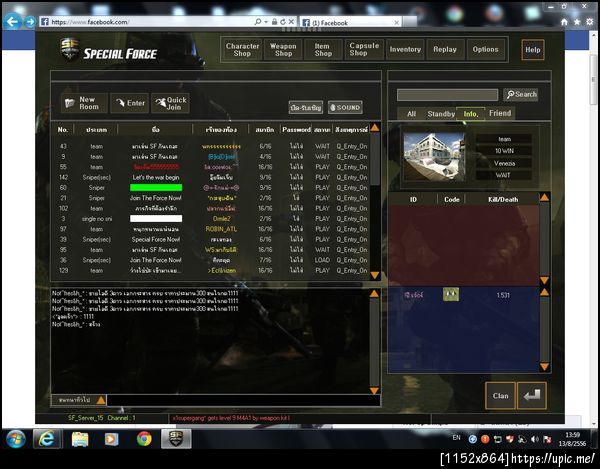
Task: Click the return arrow button beside Clan
Action: pos(532,396)
